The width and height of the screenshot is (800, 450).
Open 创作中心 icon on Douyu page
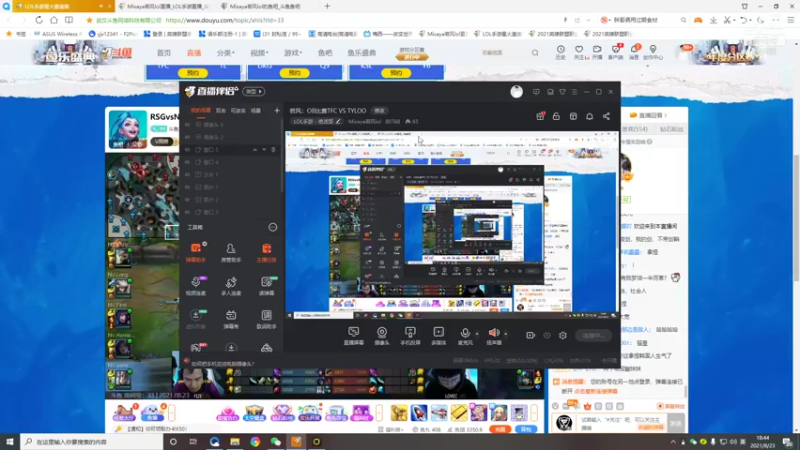653,52
